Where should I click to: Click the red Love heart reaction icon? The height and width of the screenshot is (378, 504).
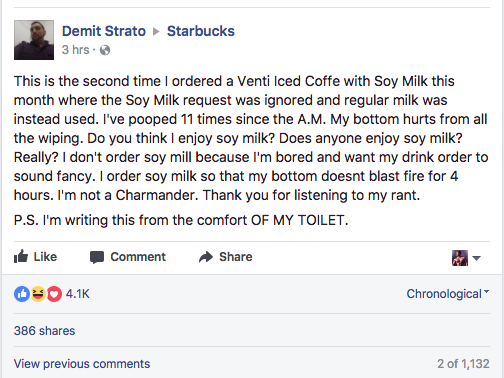54,294
